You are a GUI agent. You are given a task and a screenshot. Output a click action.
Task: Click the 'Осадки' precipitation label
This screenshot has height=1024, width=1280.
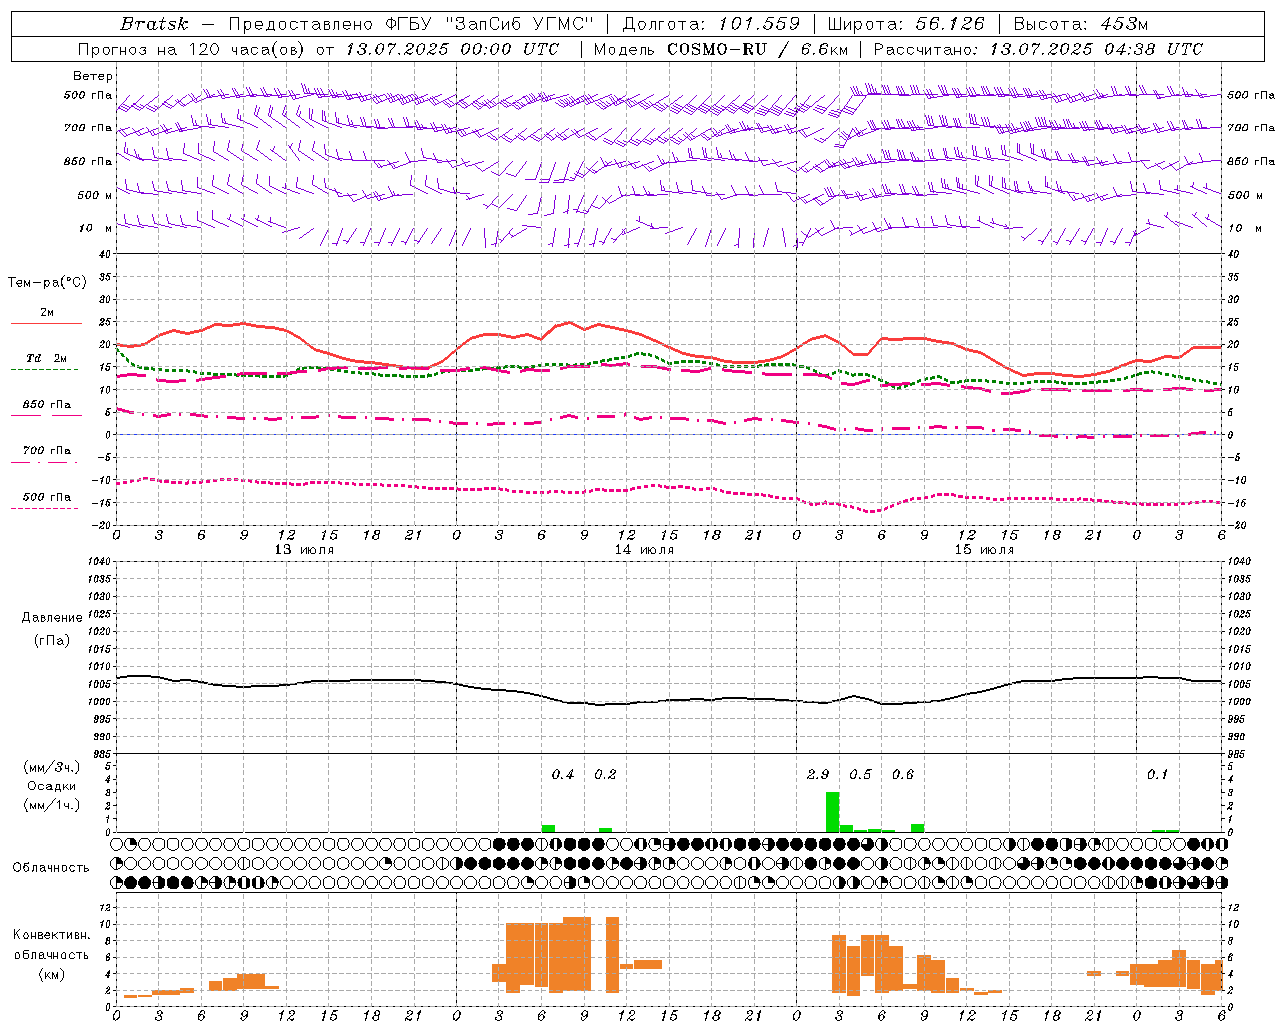(x=52, y=786)
